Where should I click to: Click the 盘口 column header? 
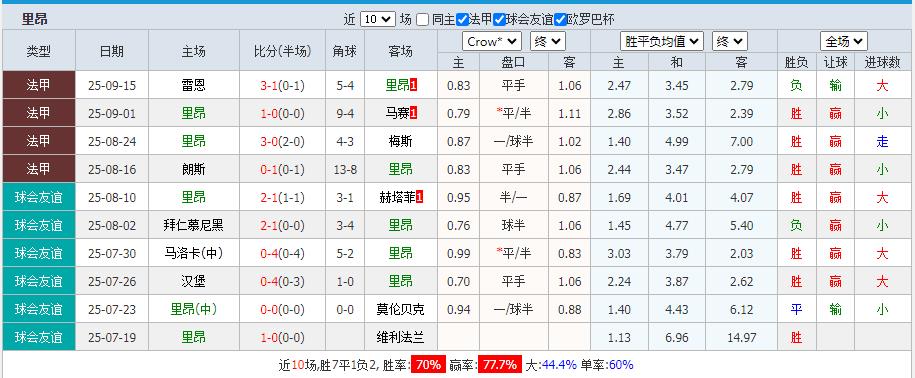(514, 62)
